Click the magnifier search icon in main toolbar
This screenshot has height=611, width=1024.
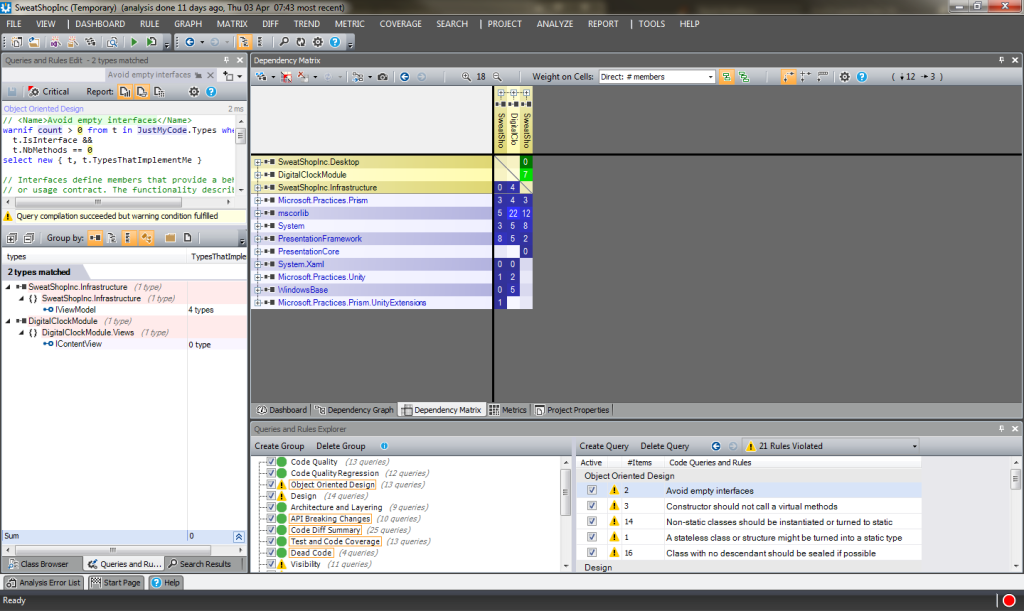pyautogui.click(x=284, y=42)
